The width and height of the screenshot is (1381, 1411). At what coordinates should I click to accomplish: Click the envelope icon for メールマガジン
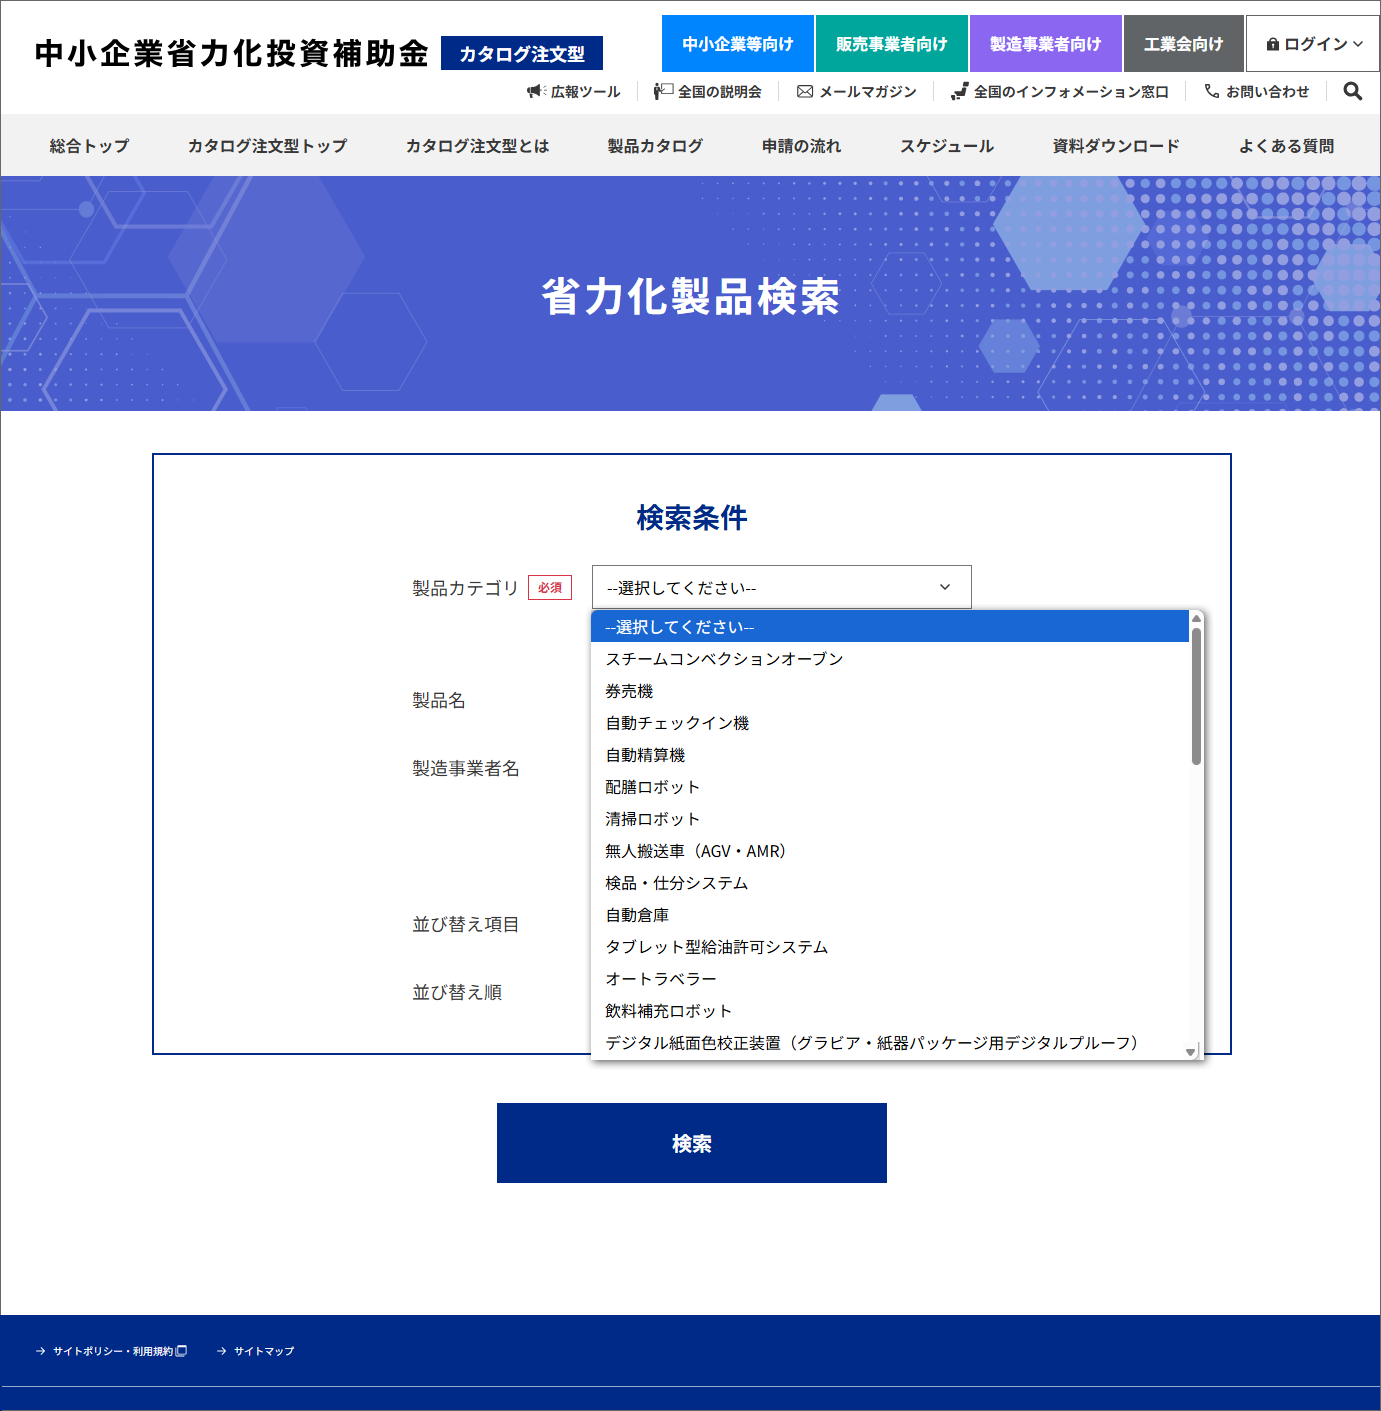point(805,91)
